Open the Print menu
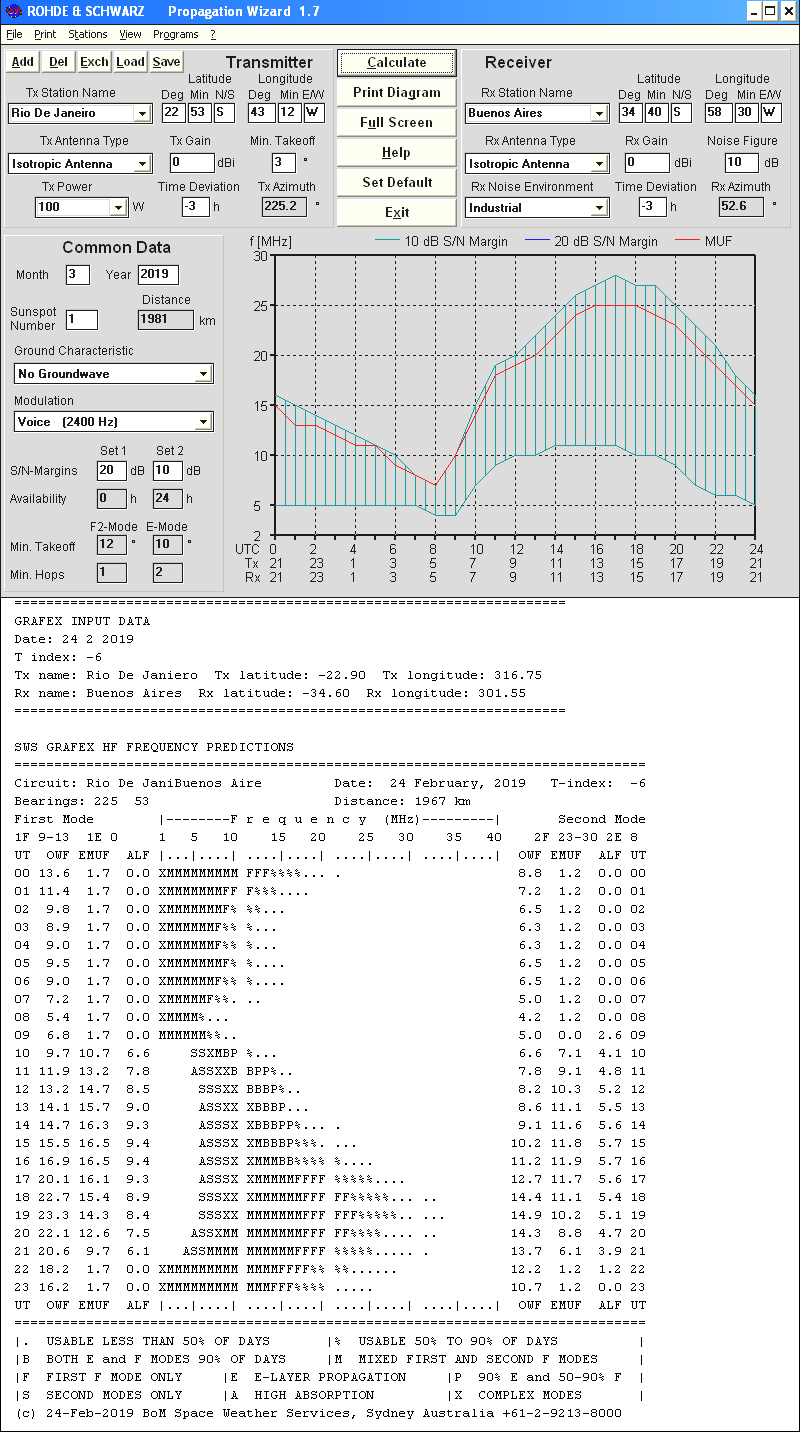The width and height of the screenshot is (800, 1432). 45,34
